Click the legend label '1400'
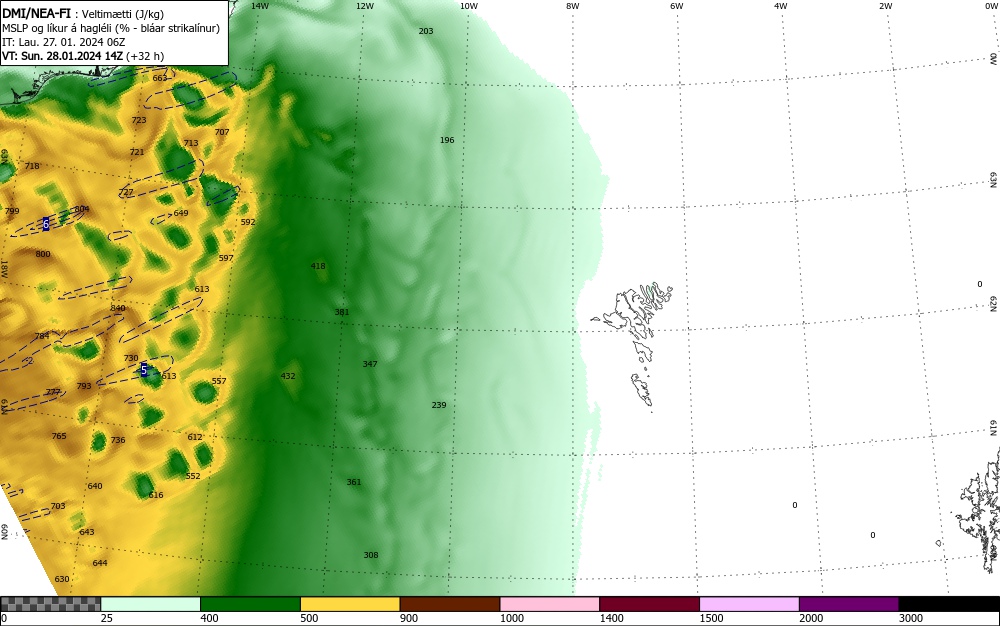This screenshot has height=626, width=1000. pyautogui.click(x=612, y=618)
